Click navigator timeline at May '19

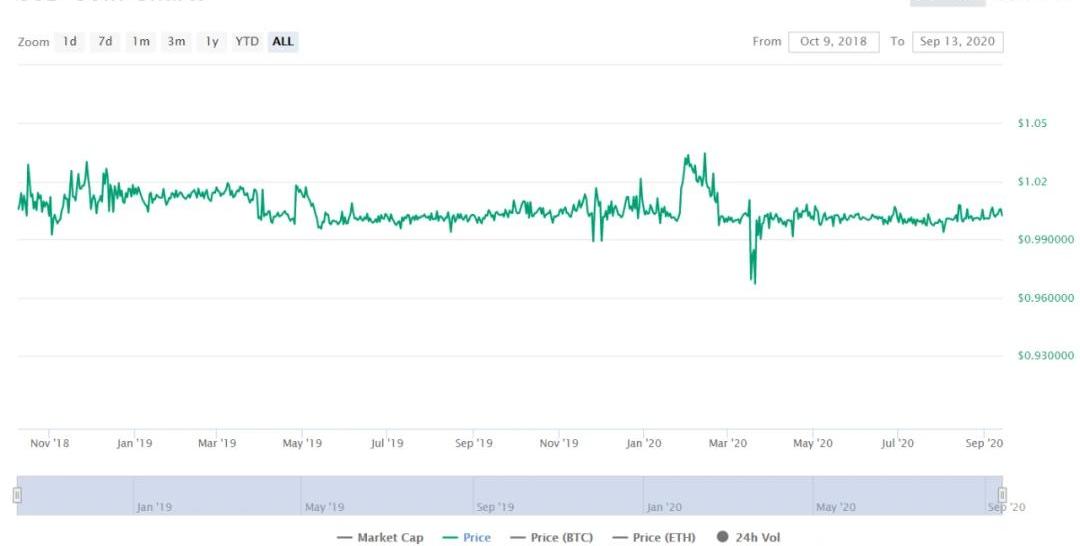click(x=324, y=496)
